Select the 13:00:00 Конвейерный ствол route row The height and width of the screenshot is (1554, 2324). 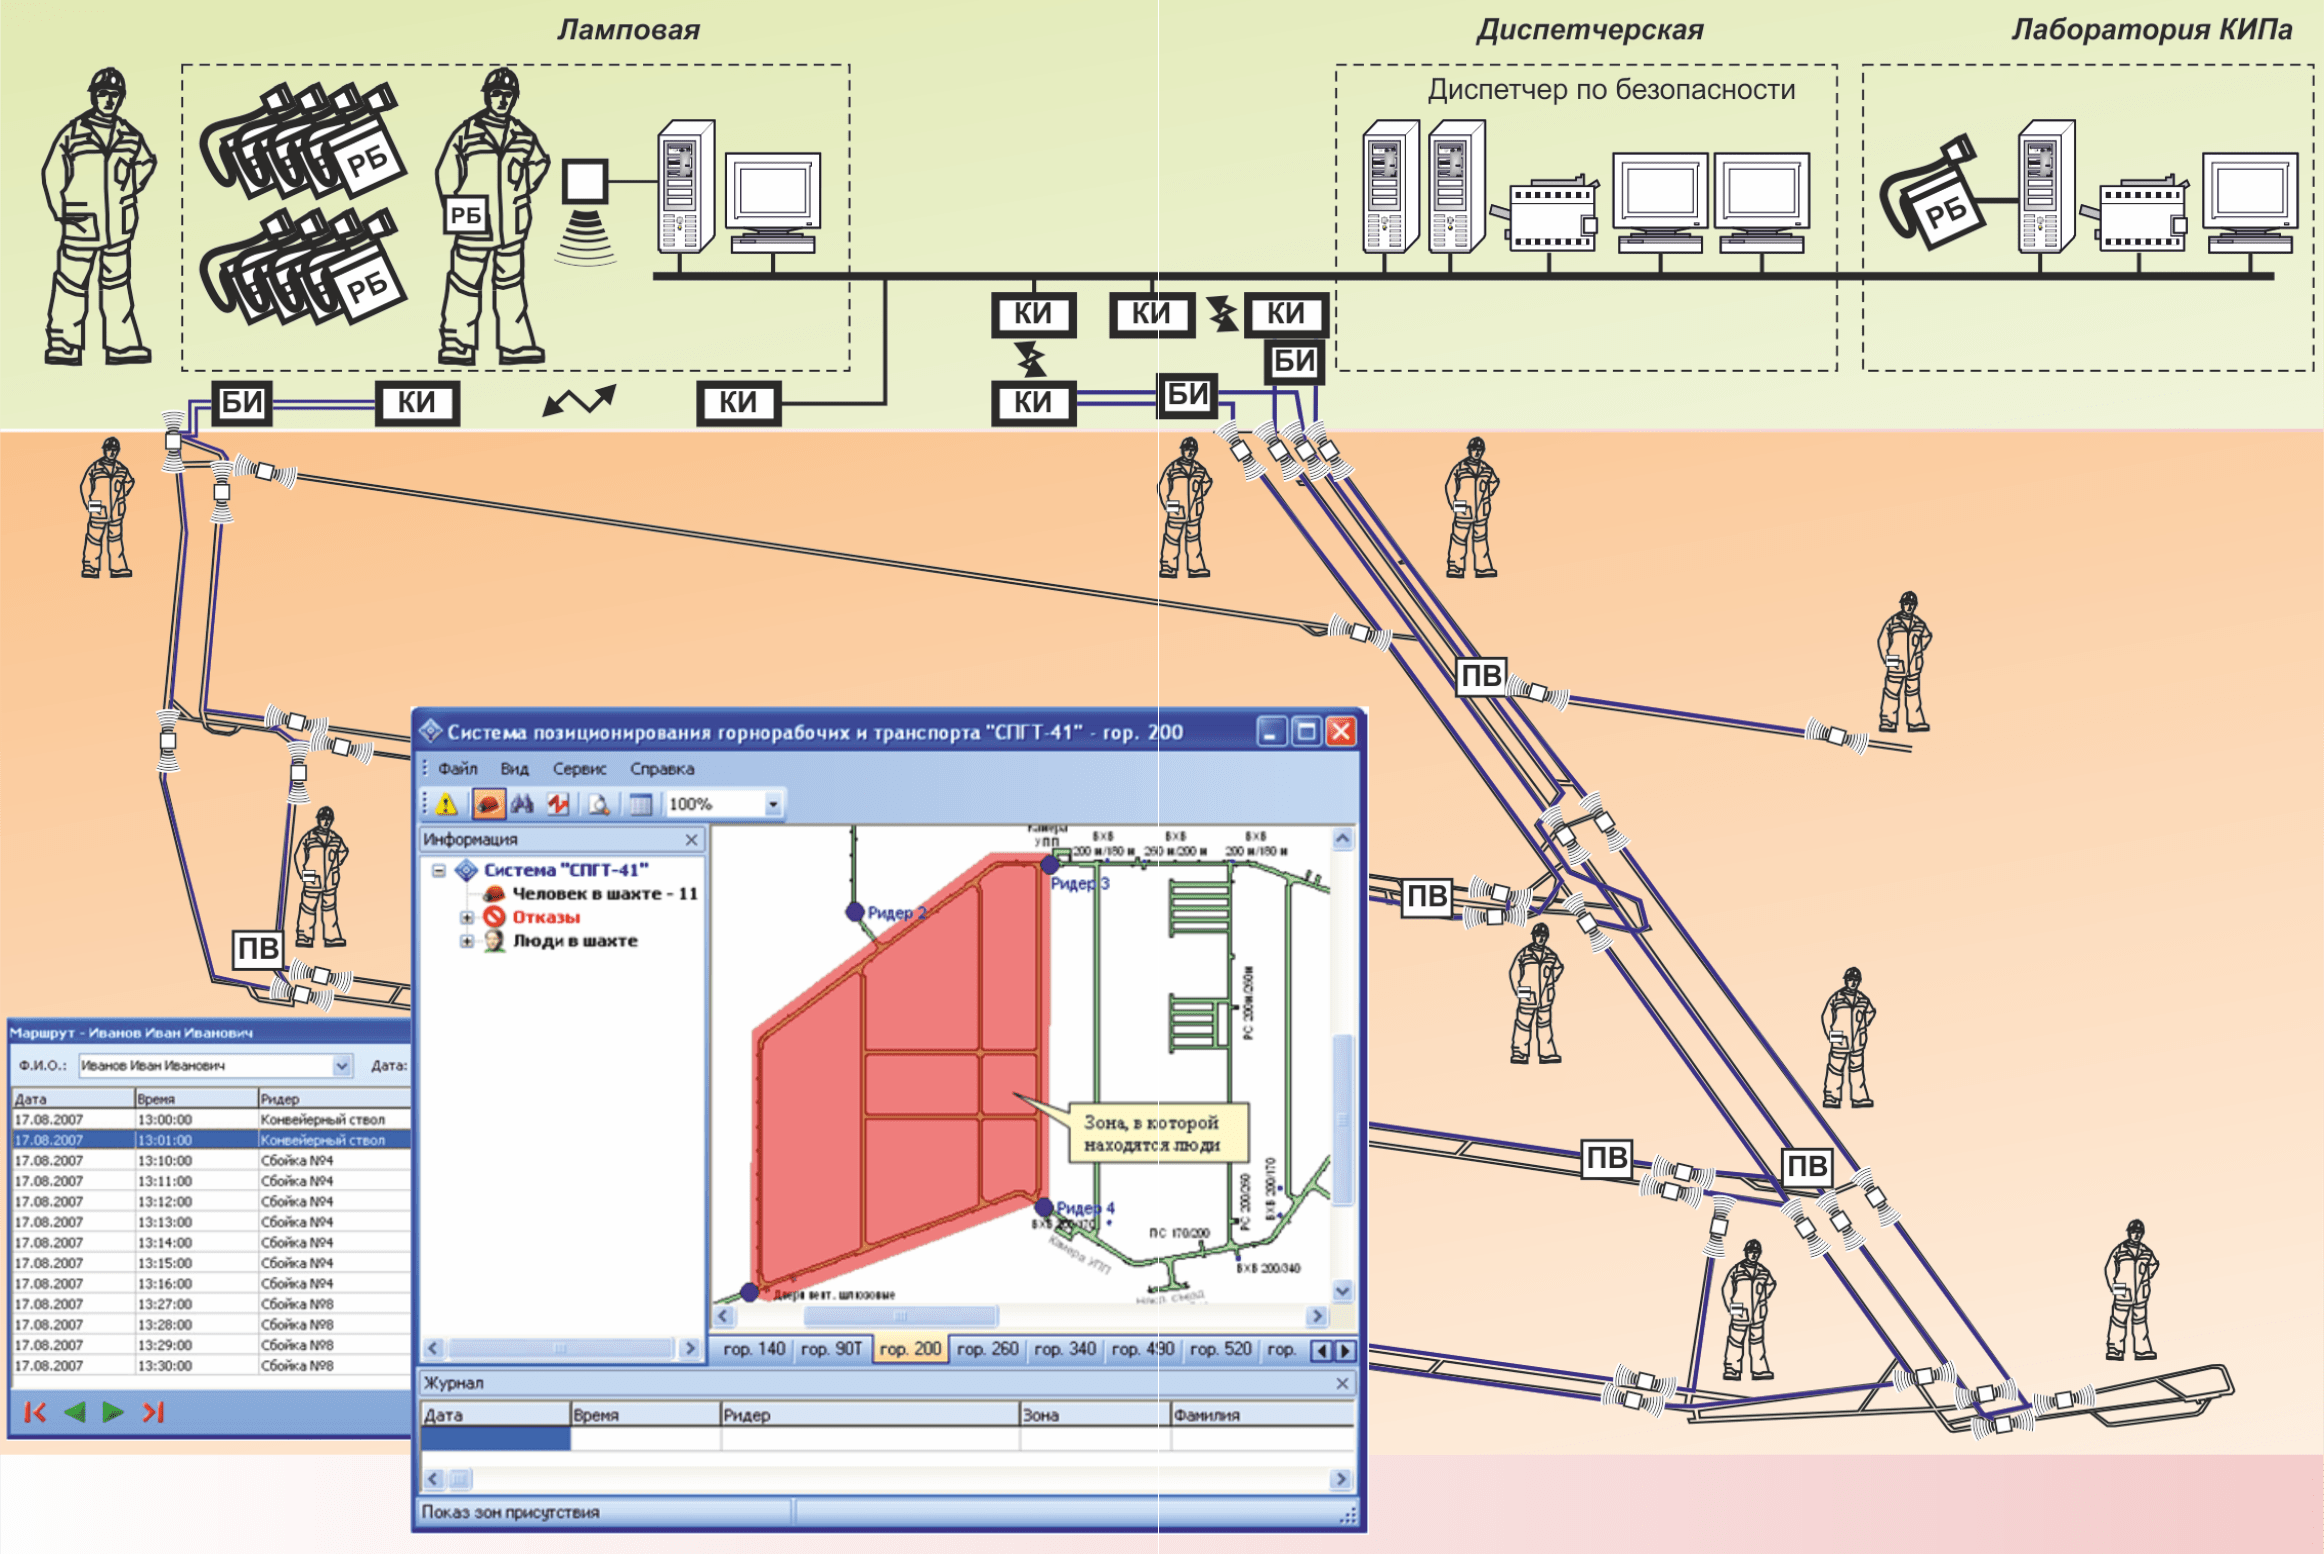coord(211,1119)
